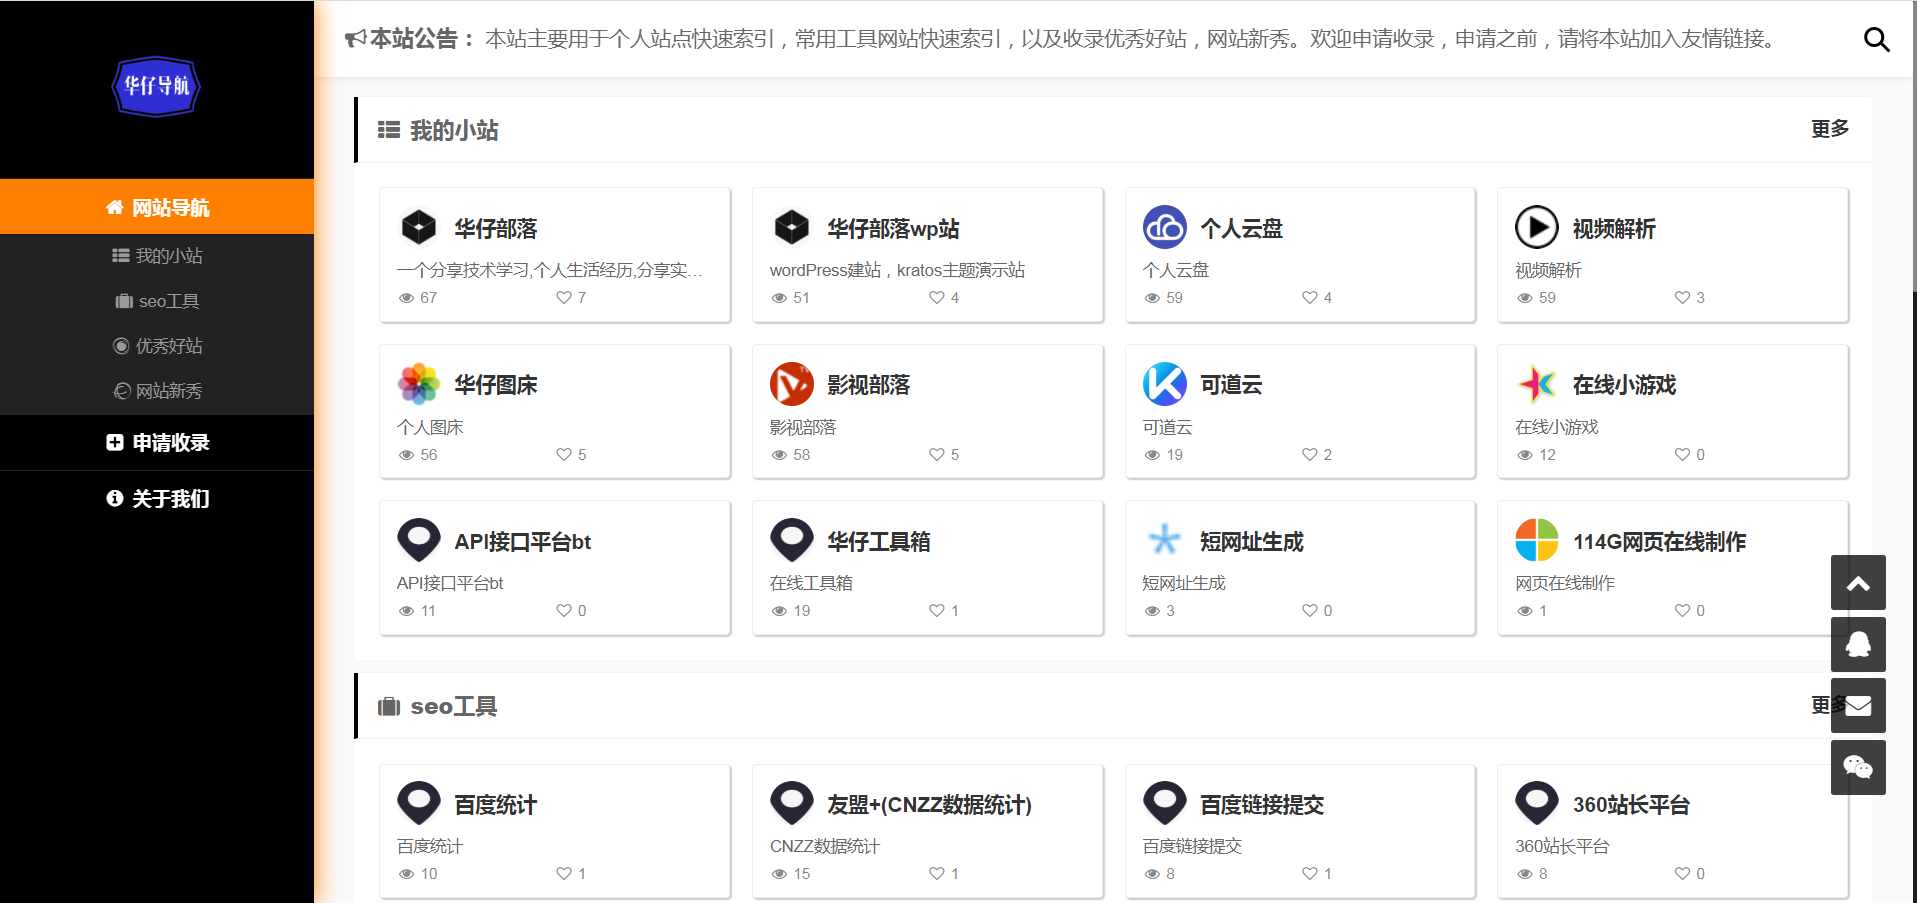This screenshot has width=1917, height=903.
Task: Click the 华仔导航 site logo
Action: point(156,86)
